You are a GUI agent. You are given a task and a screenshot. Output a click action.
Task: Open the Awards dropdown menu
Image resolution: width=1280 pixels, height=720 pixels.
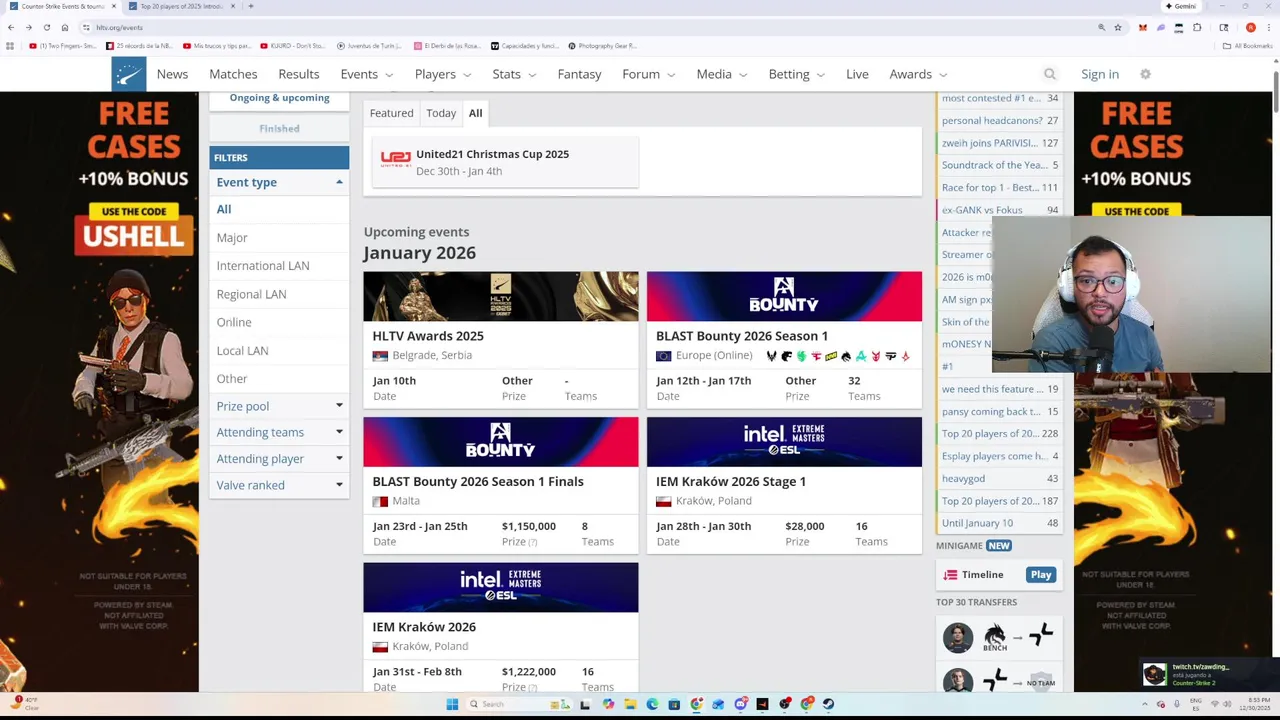click(x=918, y=74)
